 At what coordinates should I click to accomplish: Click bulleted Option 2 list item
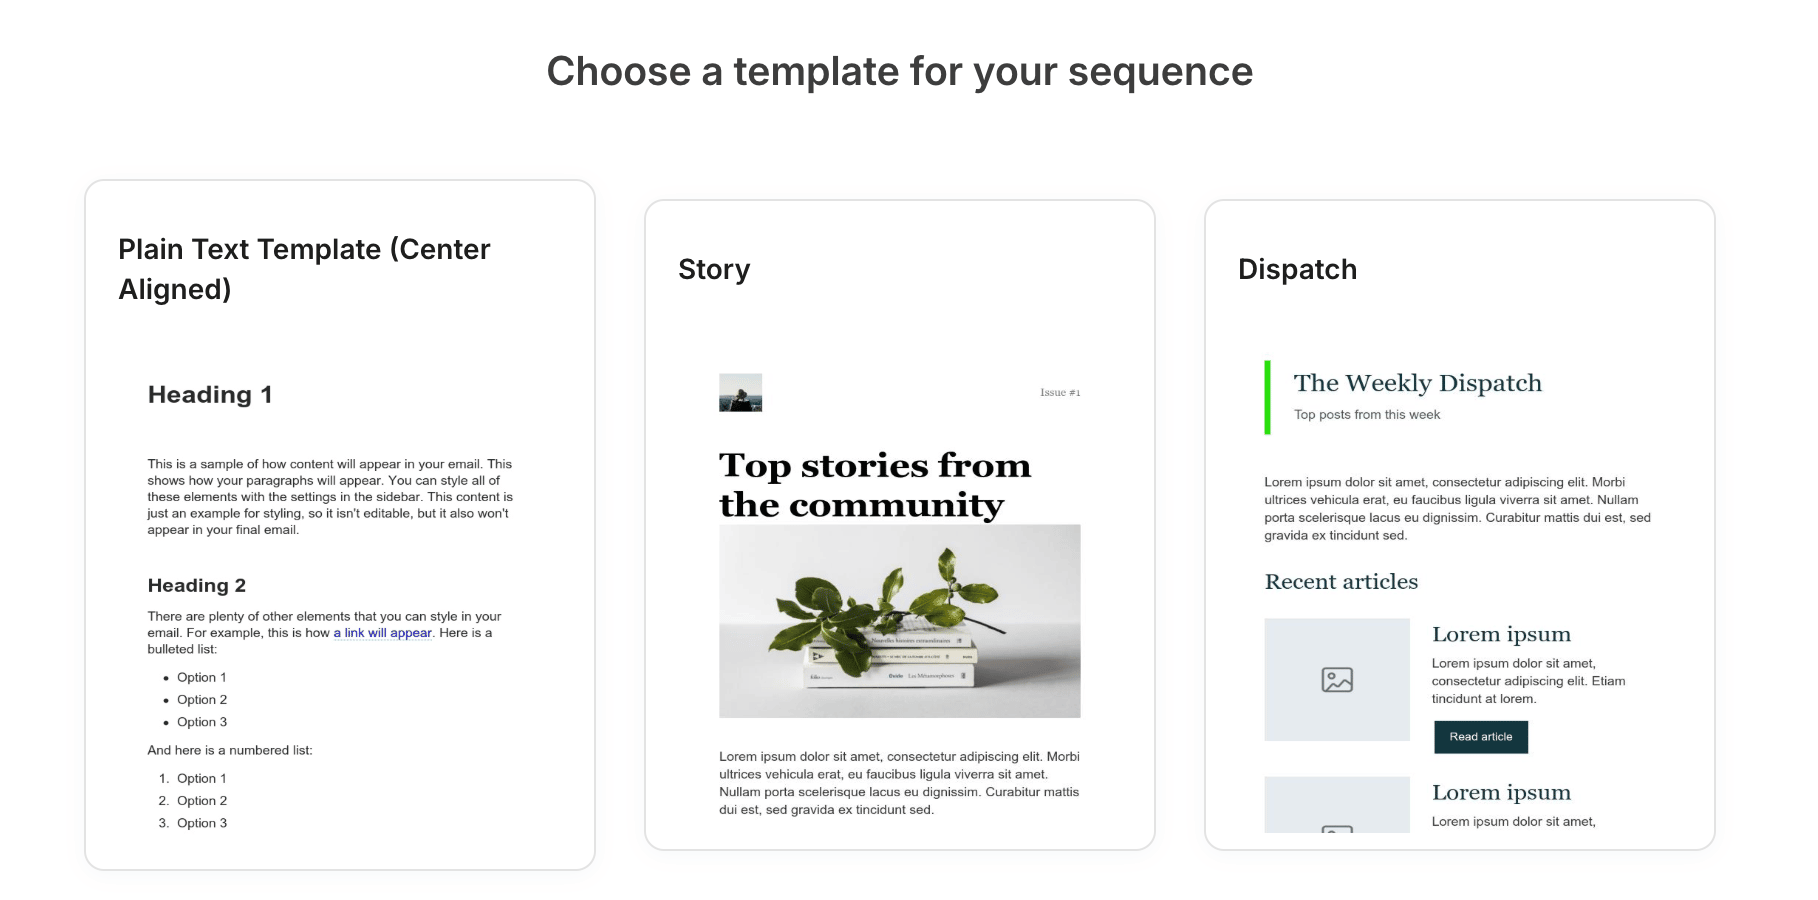point(202,700)
